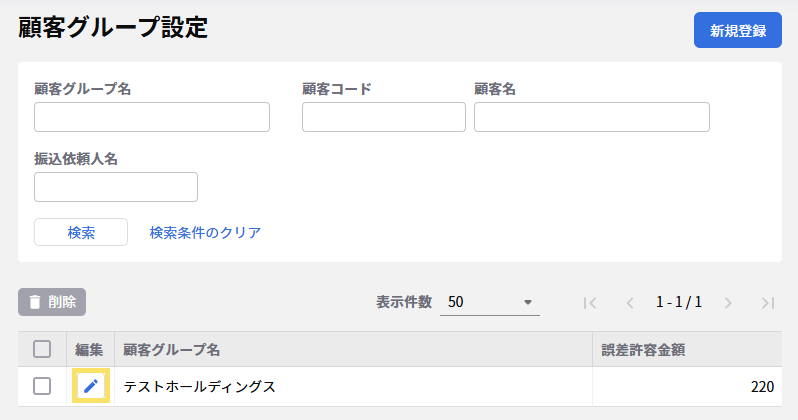Click into the 顧客コード input box
The height and width of the screenshot is (420, 798).
click(383, 117)
